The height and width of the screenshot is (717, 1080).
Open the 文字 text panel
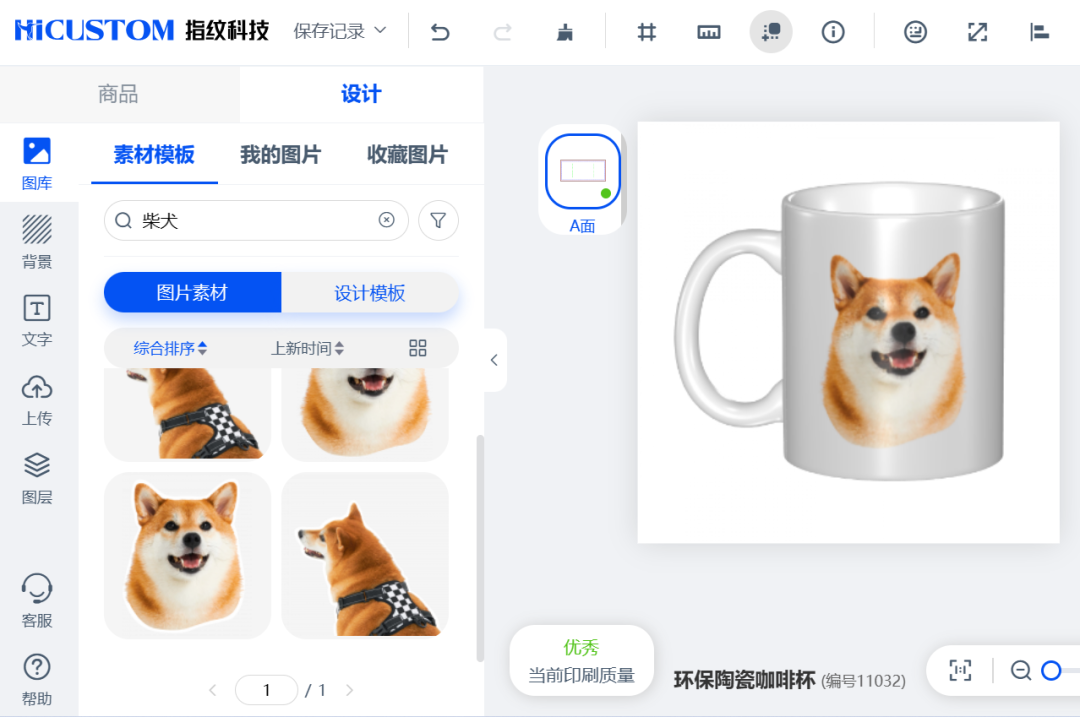[x=37, y=318]
